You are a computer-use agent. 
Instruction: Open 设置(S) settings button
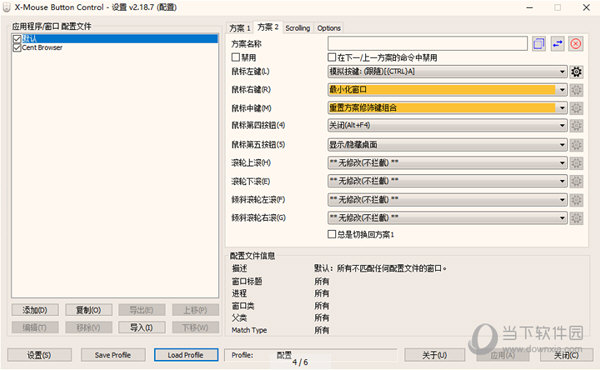[39, 355]
